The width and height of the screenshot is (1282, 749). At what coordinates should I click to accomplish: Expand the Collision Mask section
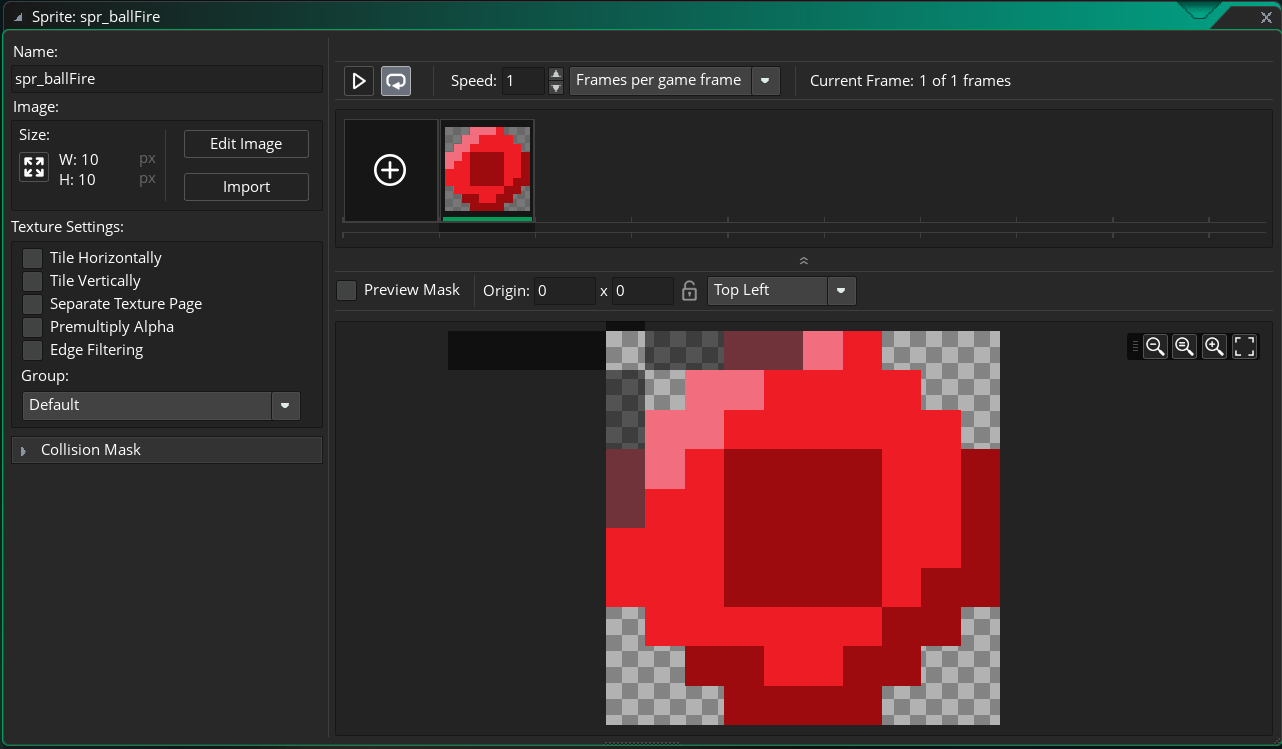point(167,450)
